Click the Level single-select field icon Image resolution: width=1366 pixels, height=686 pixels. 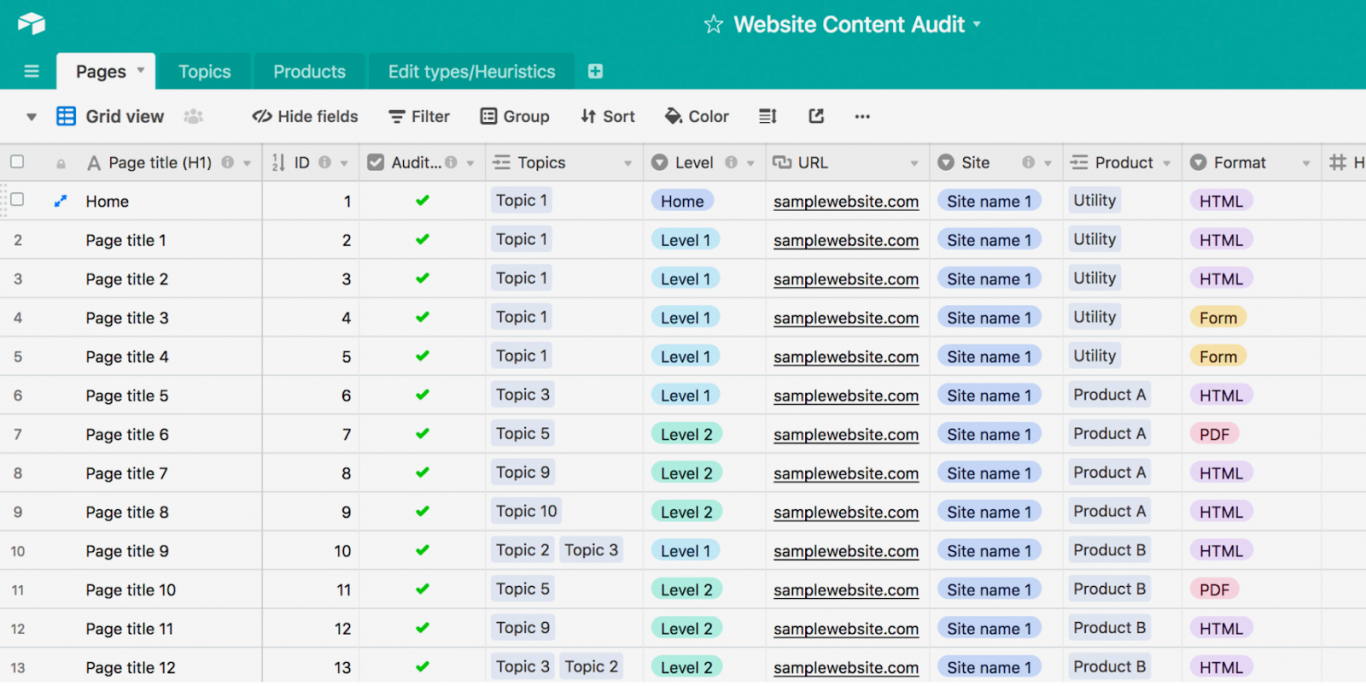pyautogui.click(x=659, y=162)
